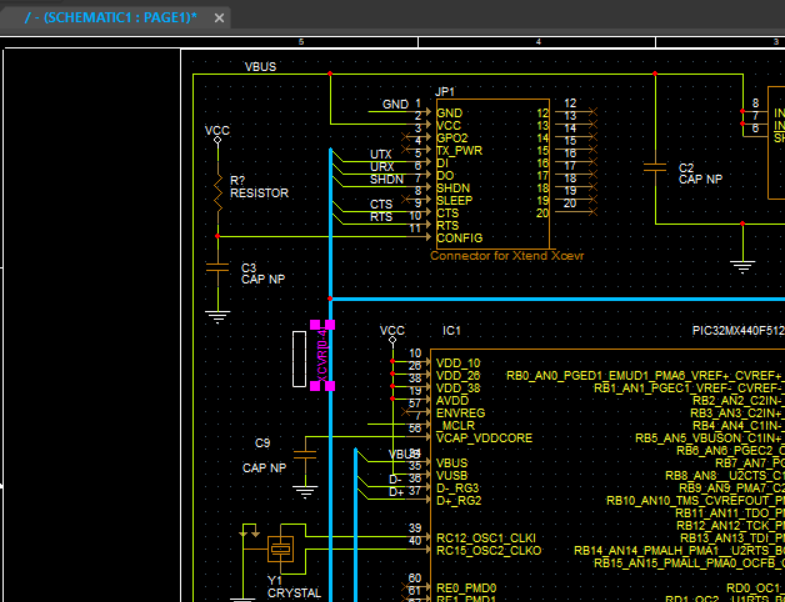785x602 pixels.
Task: Click the CAP NP value text of C2
Action: [700, 179]
